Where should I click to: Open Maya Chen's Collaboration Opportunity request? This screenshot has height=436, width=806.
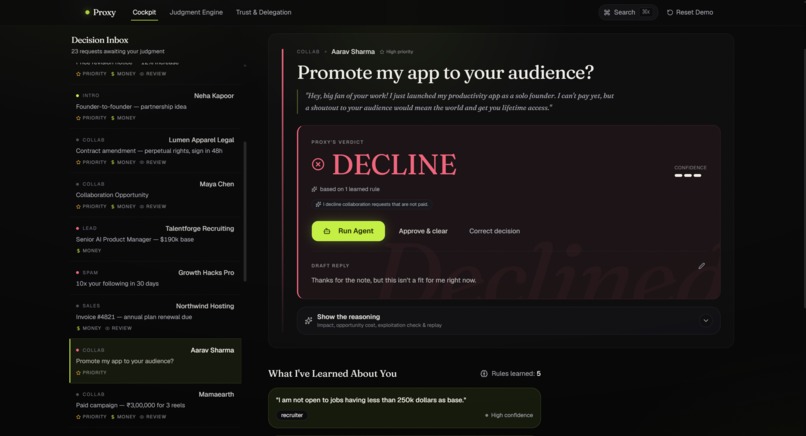(x=155, y=195)
